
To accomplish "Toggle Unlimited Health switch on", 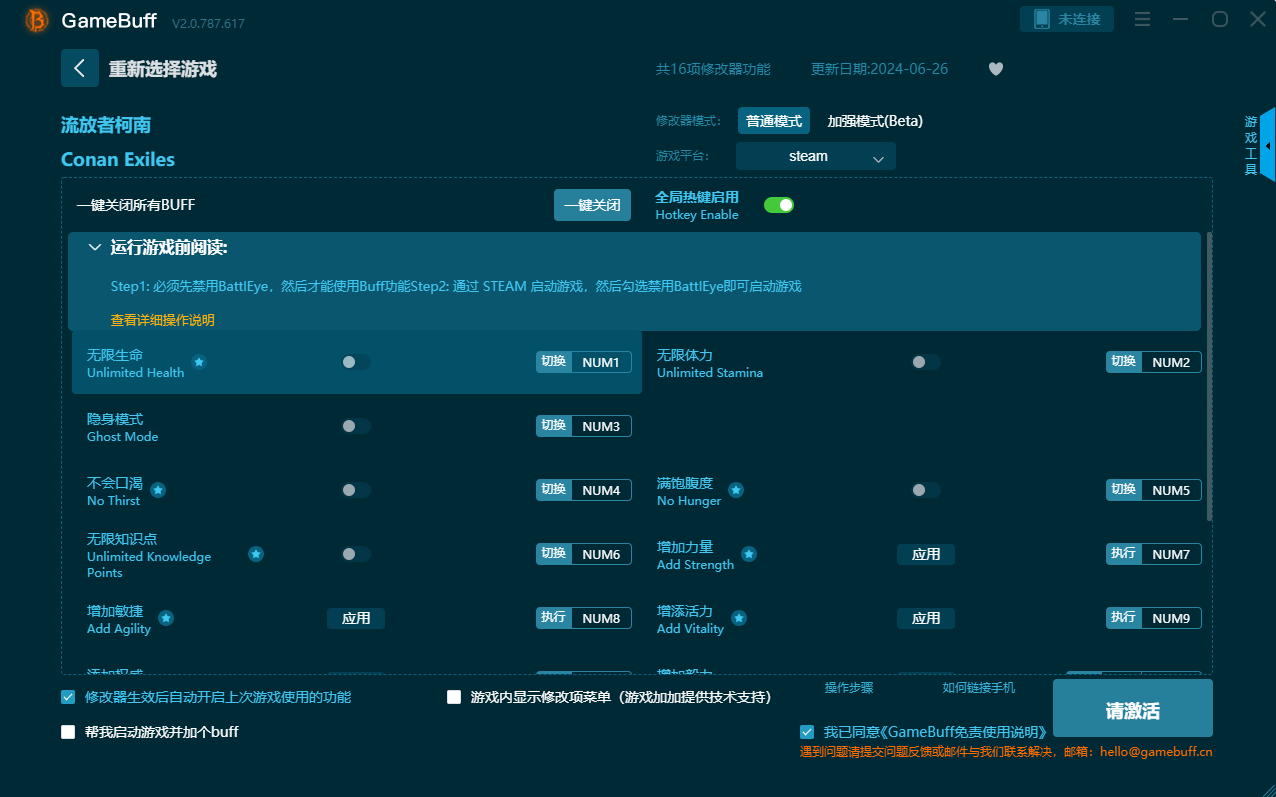I will click(355, 362).
